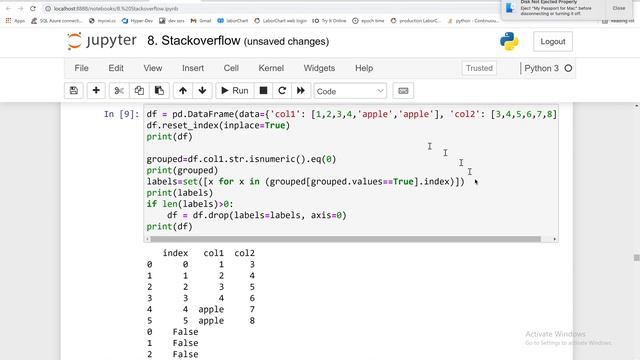Click the line grouped=df.col1.str.isnumeric().eq(0)

(241, 159)
